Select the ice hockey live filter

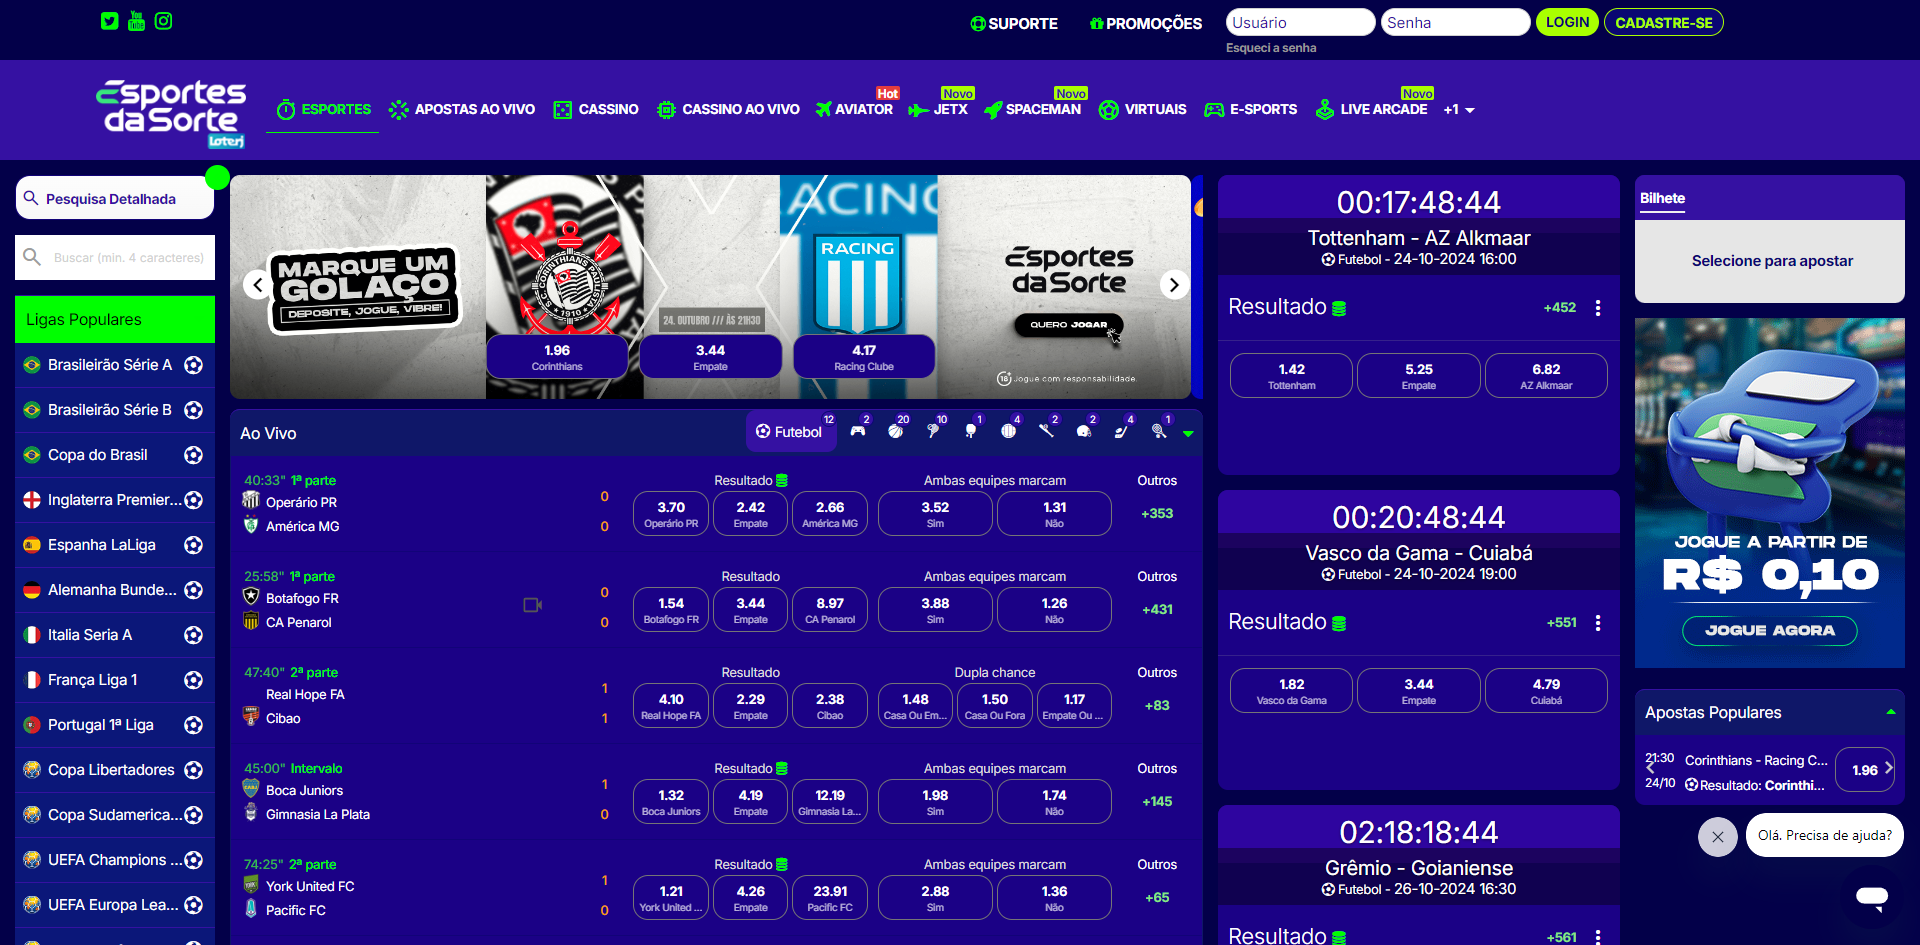(x=1121, y=431)
